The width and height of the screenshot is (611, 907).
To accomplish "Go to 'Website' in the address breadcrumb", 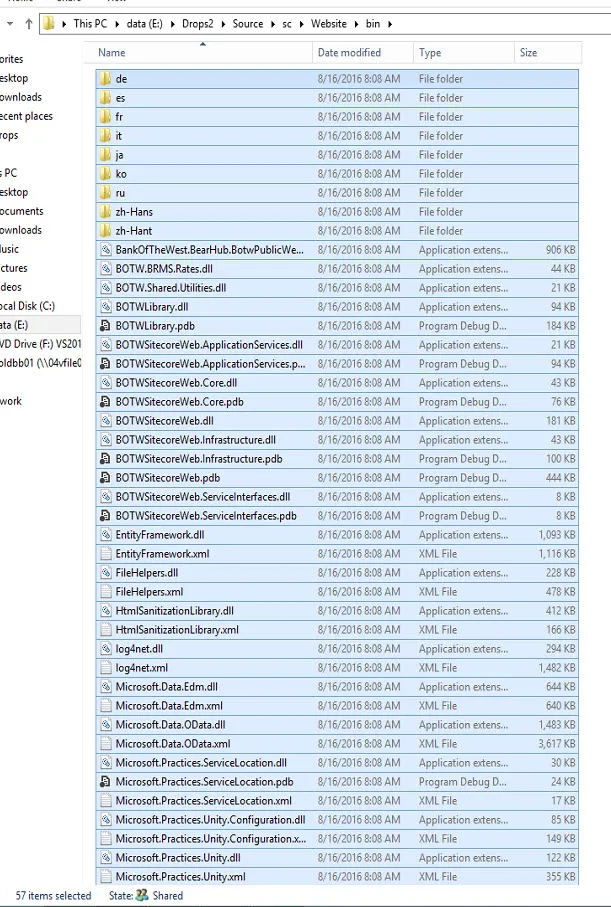I will pos(329,24).
